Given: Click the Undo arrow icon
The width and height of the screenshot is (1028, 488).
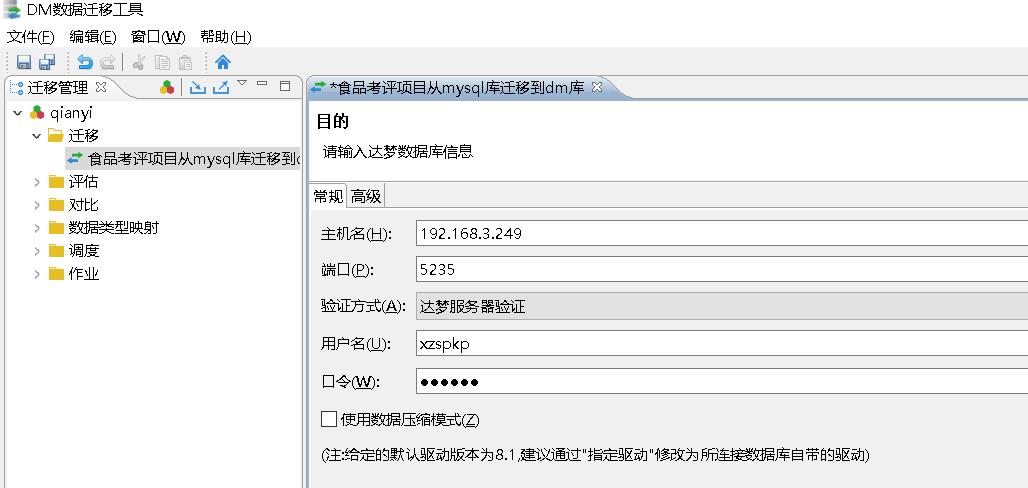Looking at the screenshot, I should [x=85, y=62].
